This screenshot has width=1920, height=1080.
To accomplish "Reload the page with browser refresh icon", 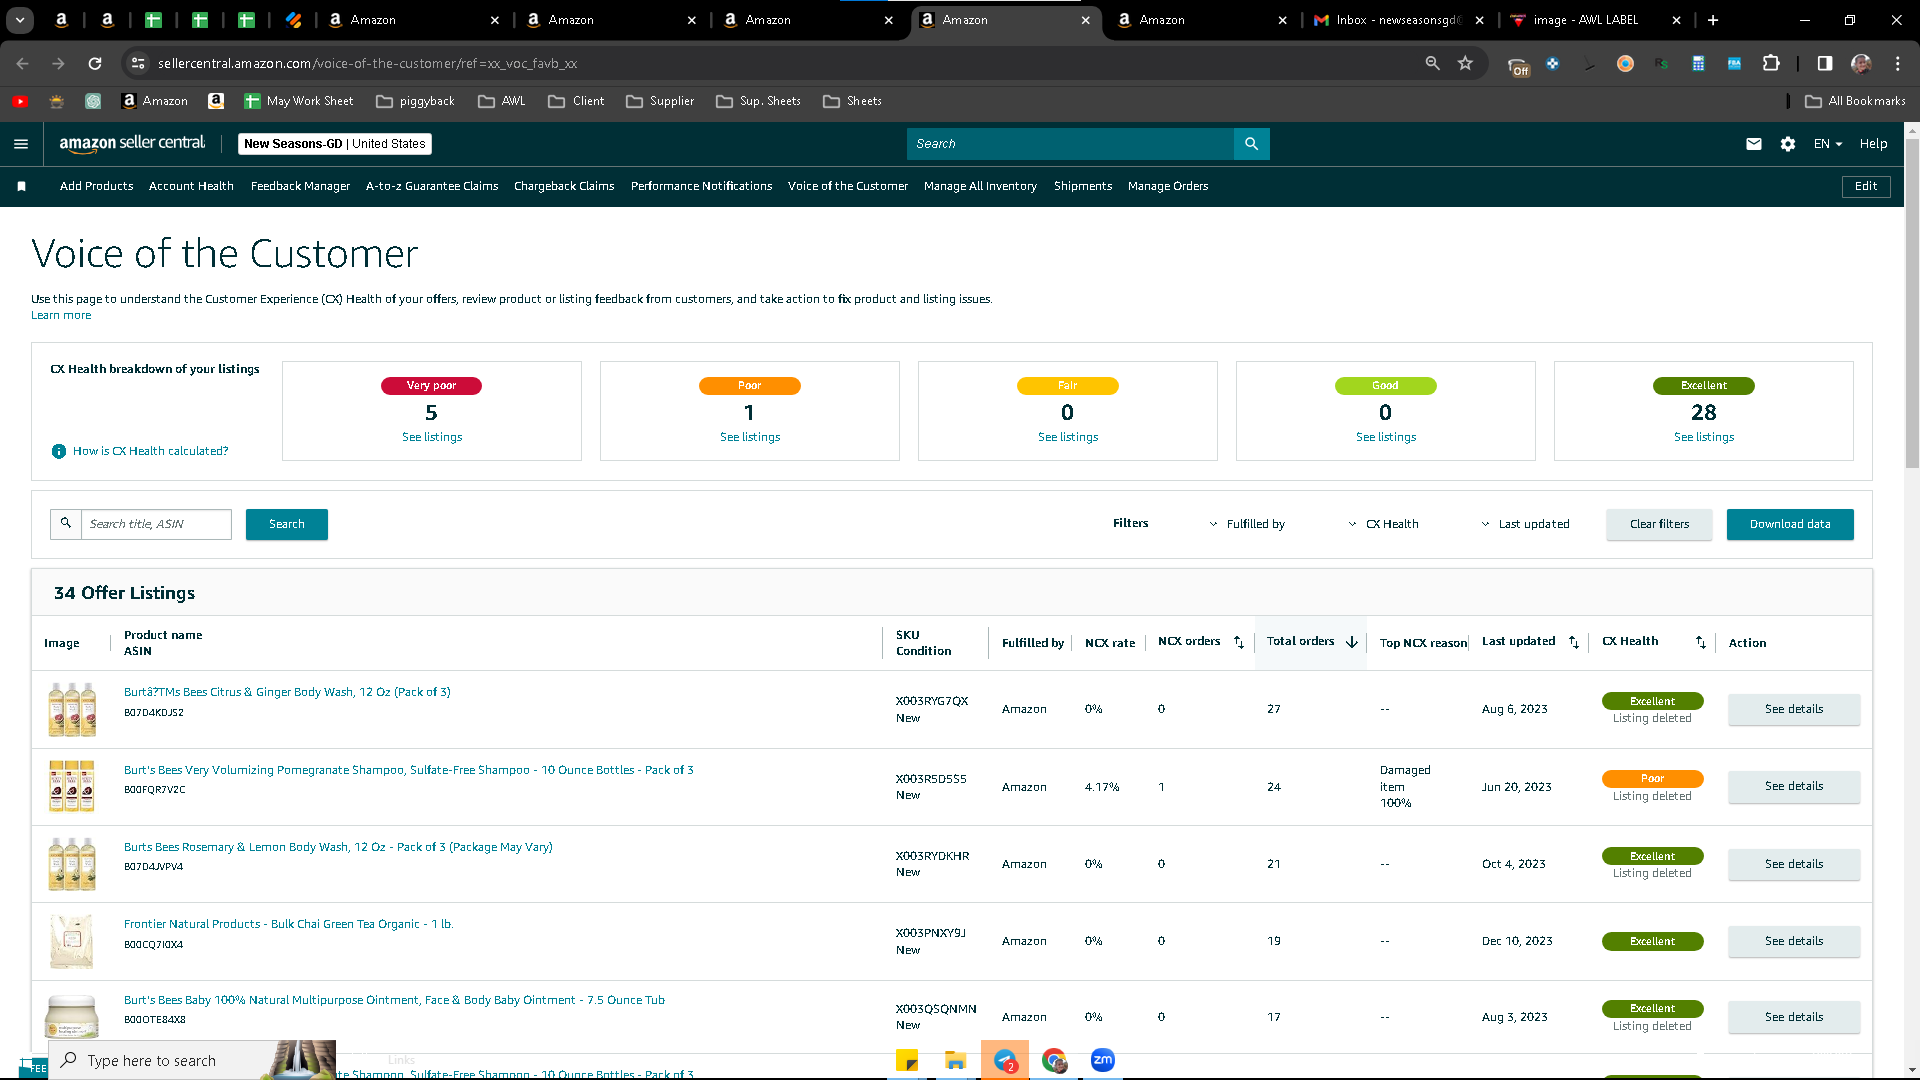I will 95,63.
